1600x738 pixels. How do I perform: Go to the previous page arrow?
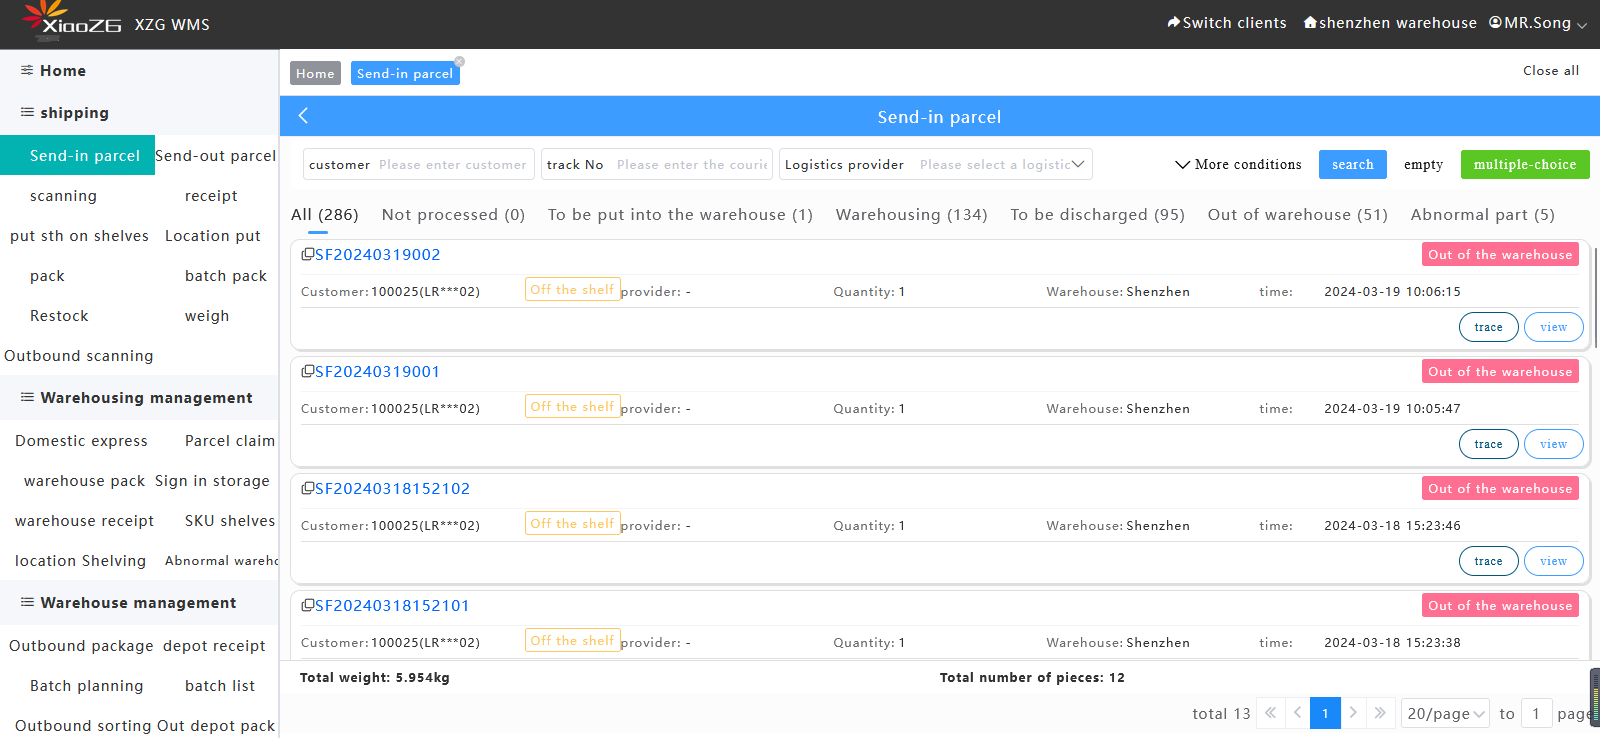click(1298, 713)
